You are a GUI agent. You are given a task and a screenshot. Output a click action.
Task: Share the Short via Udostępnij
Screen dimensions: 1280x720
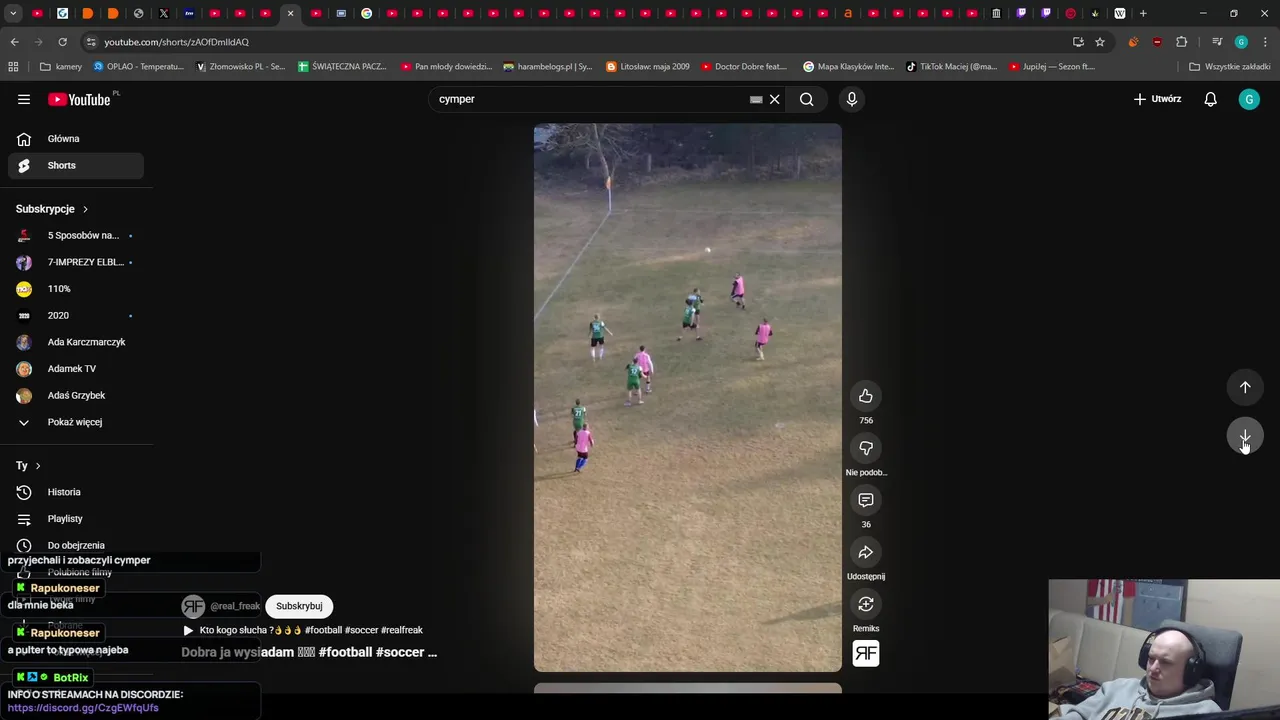(x=866, y=552)
